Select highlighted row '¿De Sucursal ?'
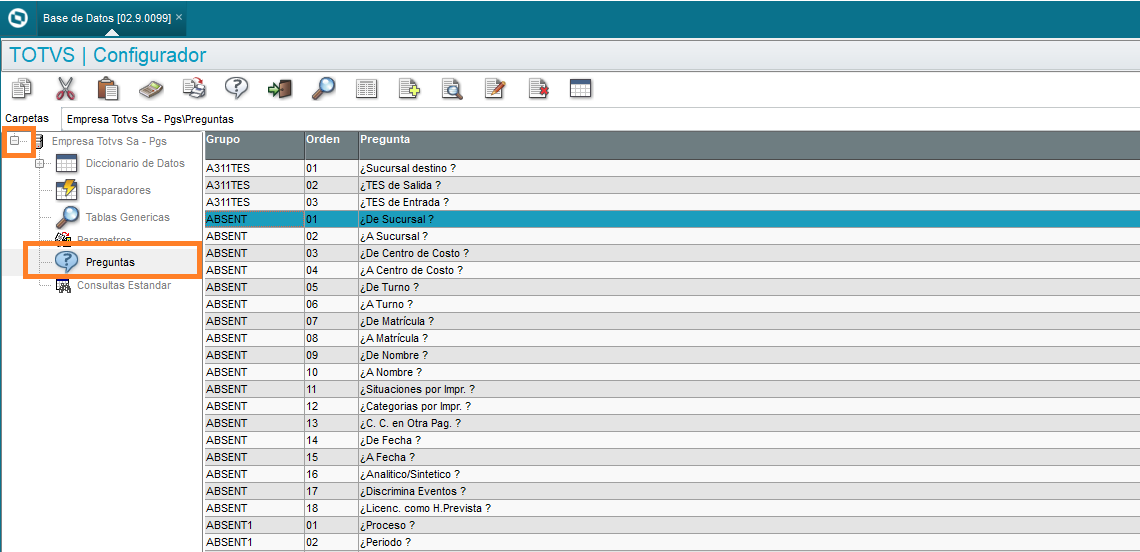 pyautogui.click(x=672, y=219)
